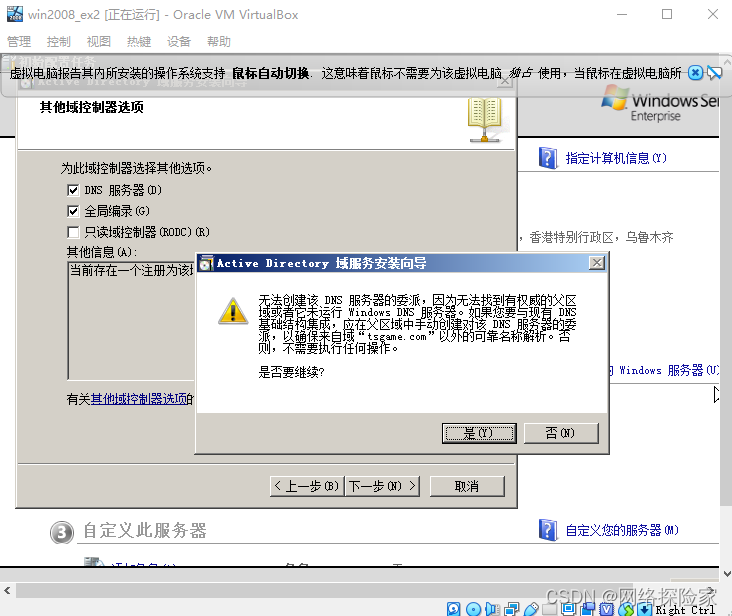
Task: Click the don't-show-again notification icon
Action: pyautogui.click(x=714, y=73)
